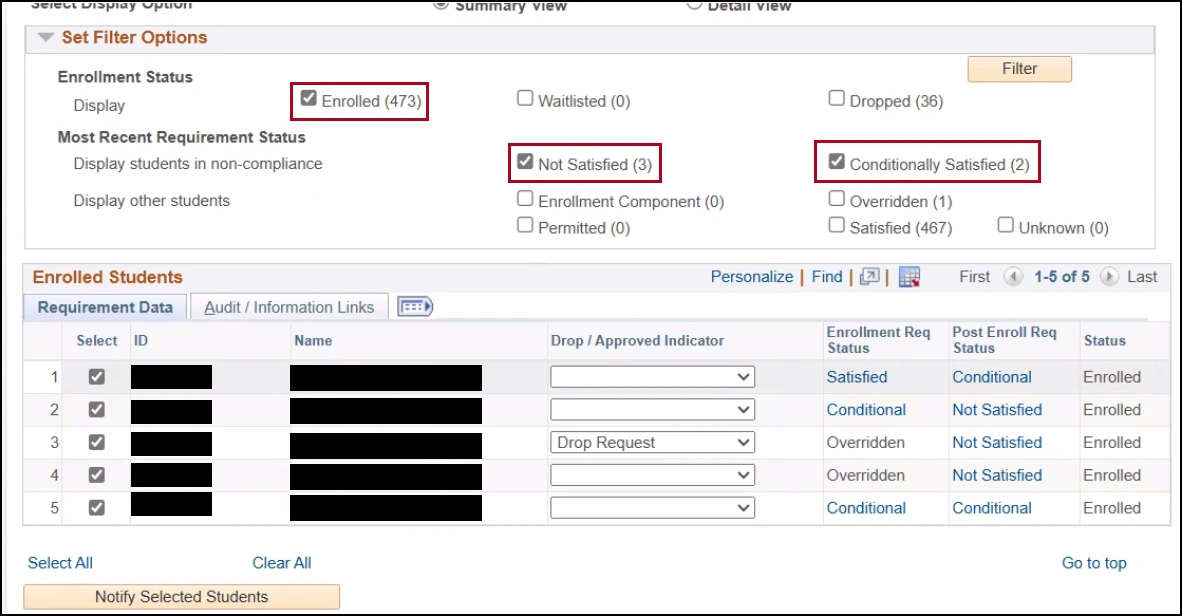Select the Summary View radio option
Viewport: 1182px width, 616px height.
[441, 5]
